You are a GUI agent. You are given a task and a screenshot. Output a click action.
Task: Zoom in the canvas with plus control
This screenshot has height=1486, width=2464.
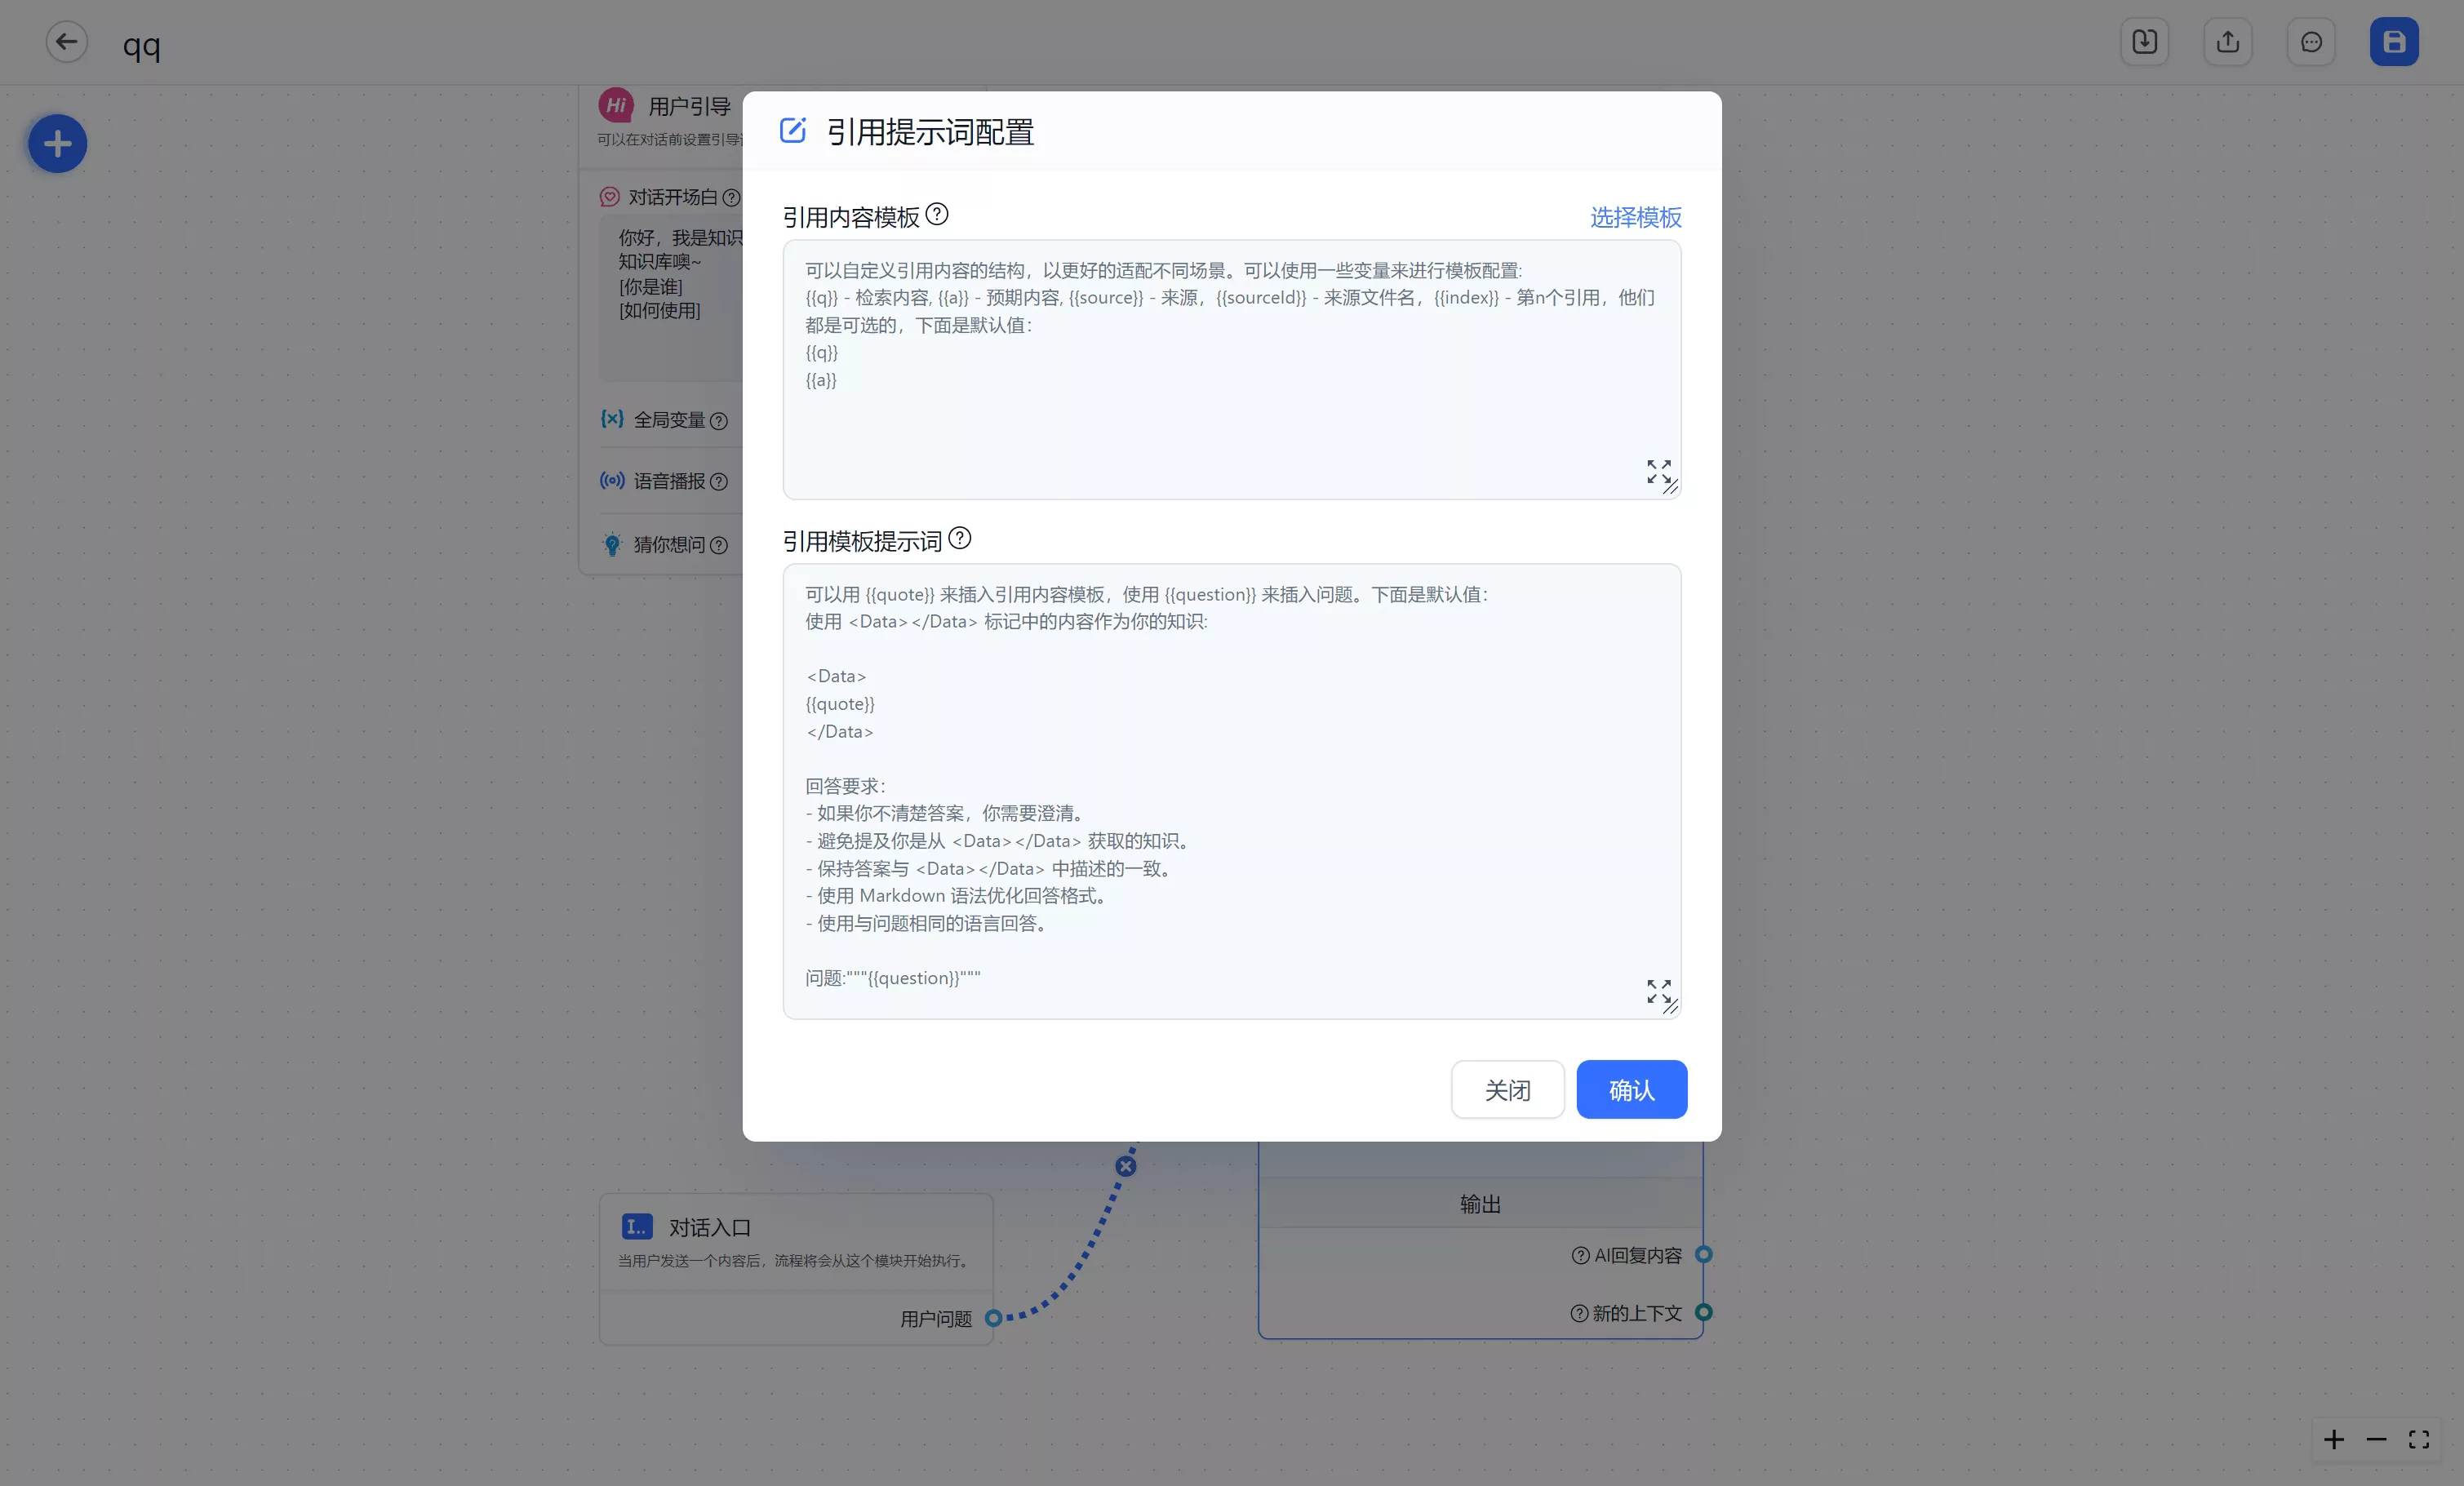(2334, 1439)
